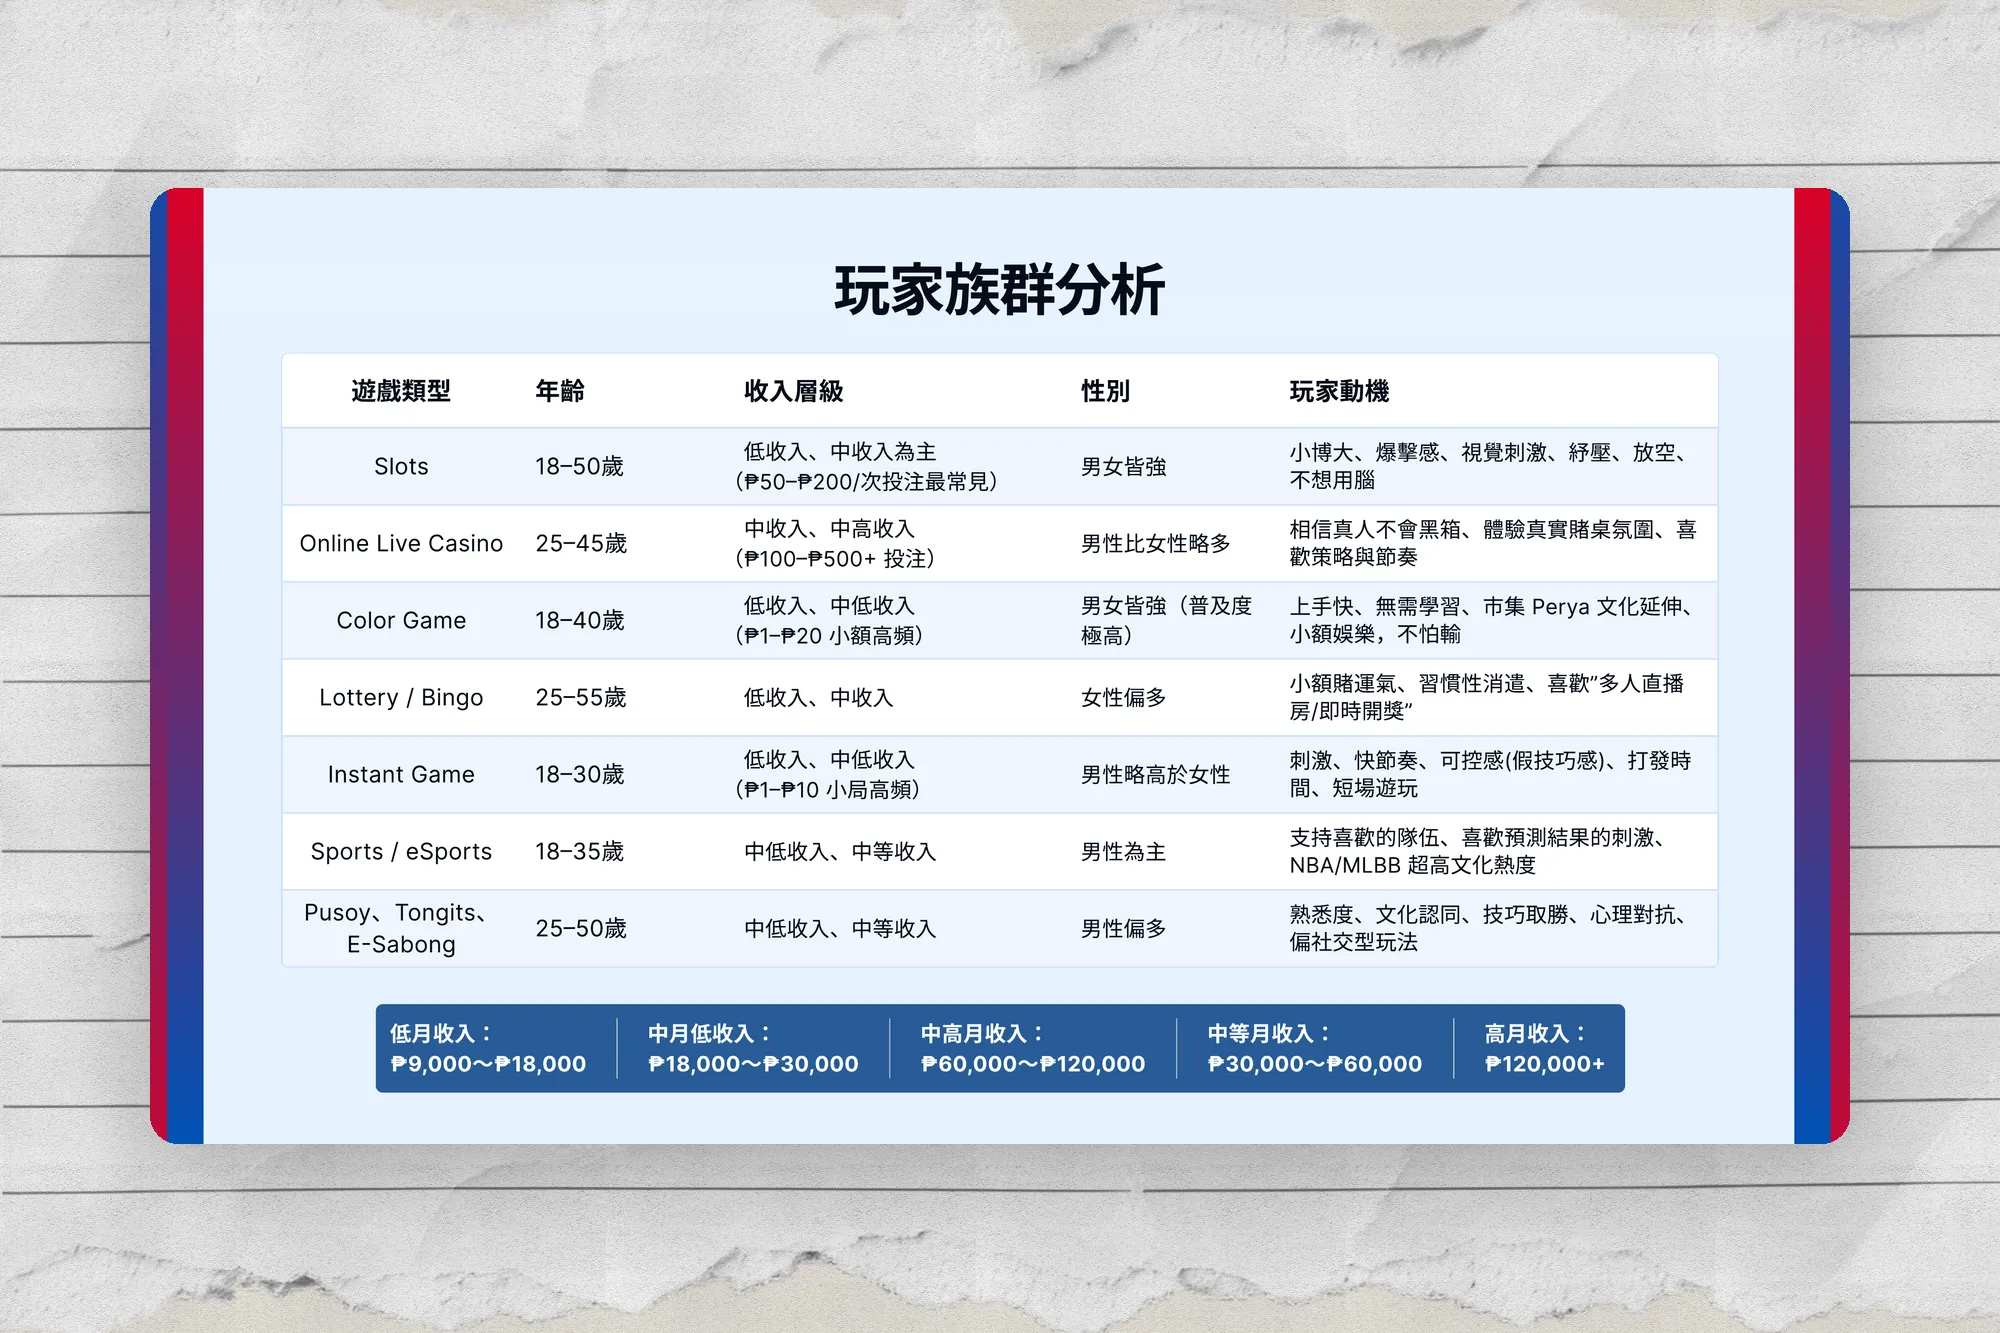Image resolution: width=2000 pixels, height=1333 pixels.
Task: Click Sports row's 中低收入、中等收入 cell
Action: tap(840, 852)
